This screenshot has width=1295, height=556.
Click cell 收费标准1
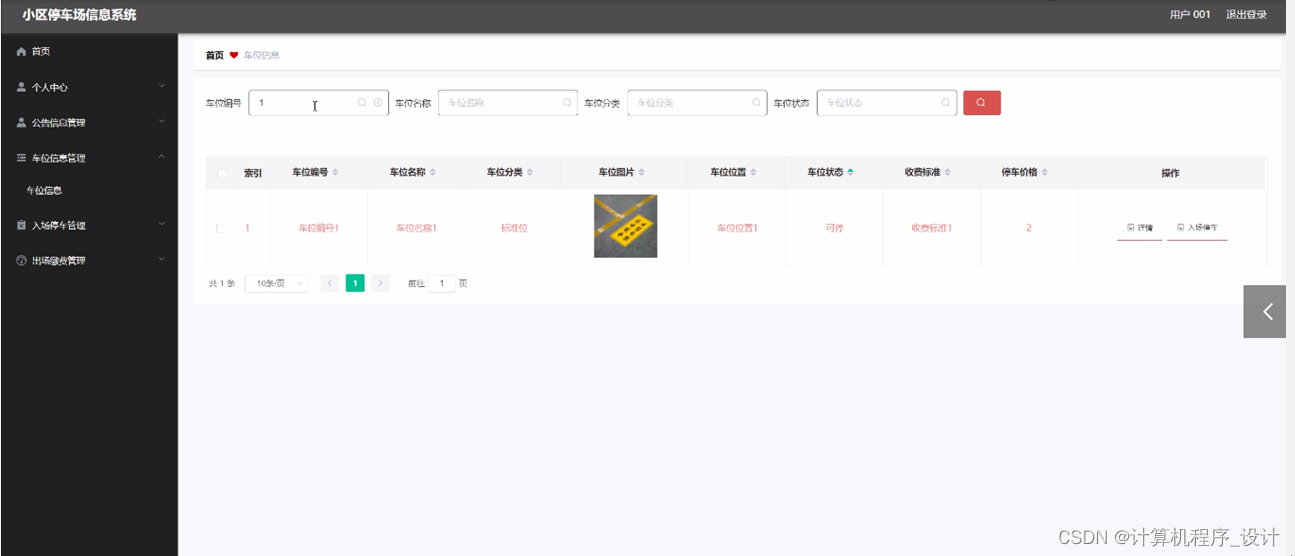pos(931,228)
